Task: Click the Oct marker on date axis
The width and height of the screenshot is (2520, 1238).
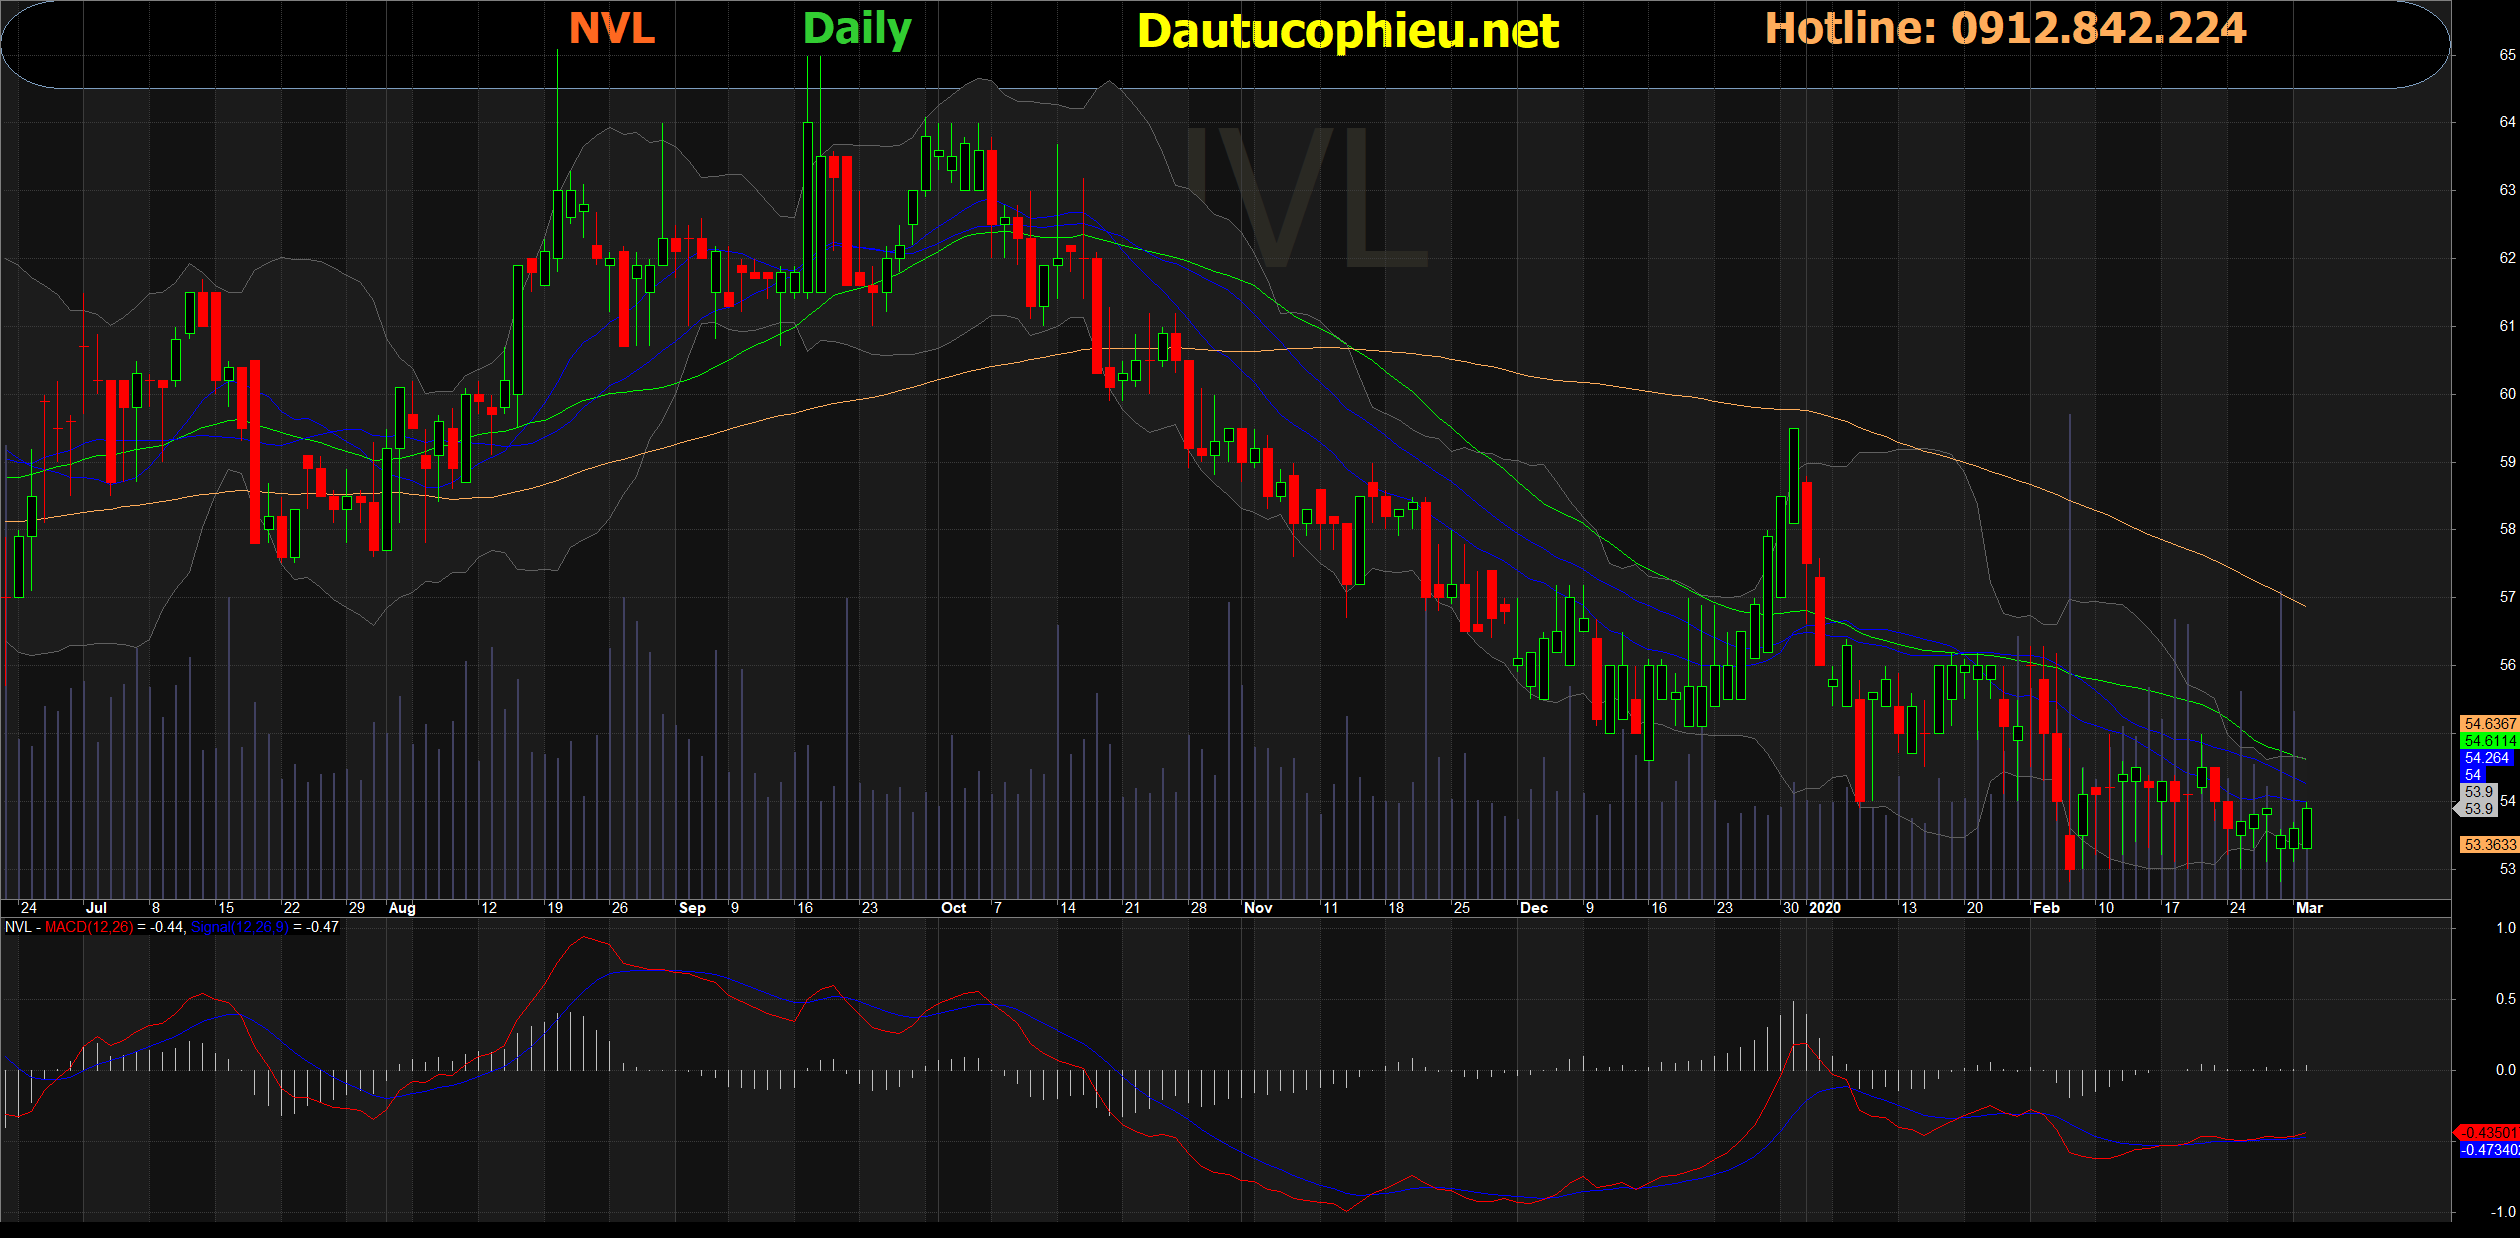Action: [x=953, y=908]
